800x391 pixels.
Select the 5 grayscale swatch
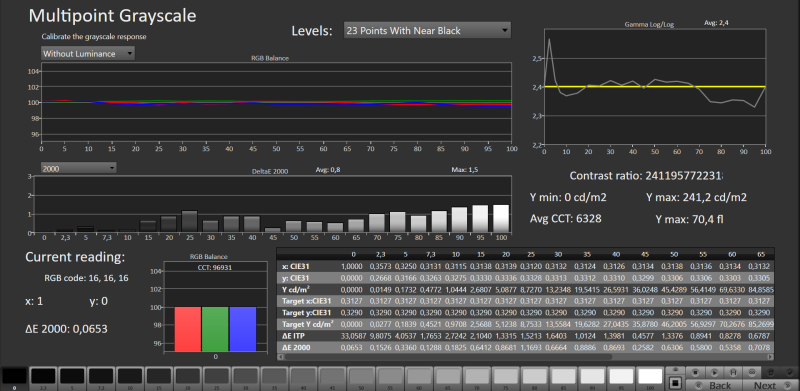(72, 377)
